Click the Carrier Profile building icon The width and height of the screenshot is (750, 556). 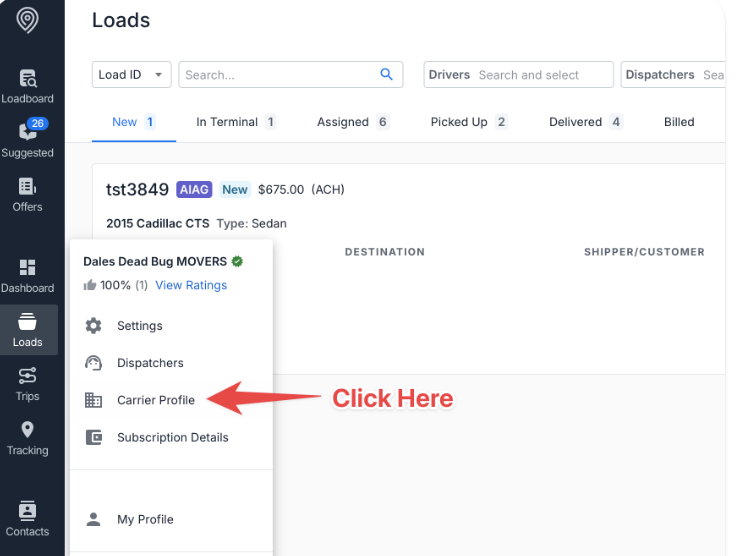[93, 400]
